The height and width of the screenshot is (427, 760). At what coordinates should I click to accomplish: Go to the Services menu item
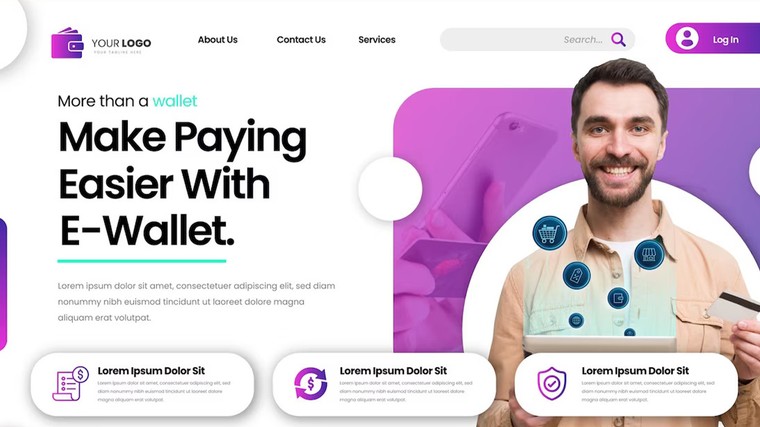[x=377, y=40]
